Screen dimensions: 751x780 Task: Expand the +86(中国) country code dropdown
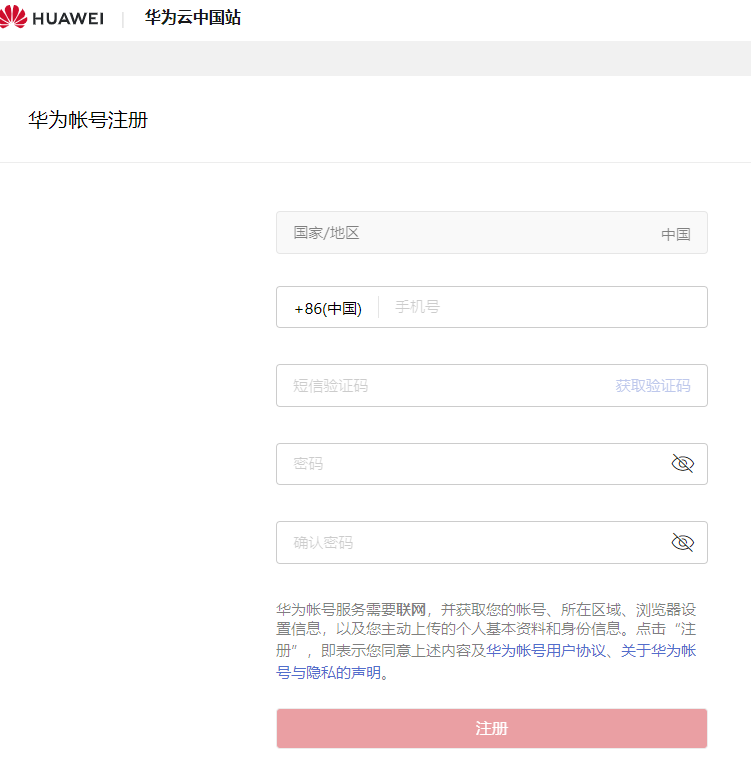point(328,308)
